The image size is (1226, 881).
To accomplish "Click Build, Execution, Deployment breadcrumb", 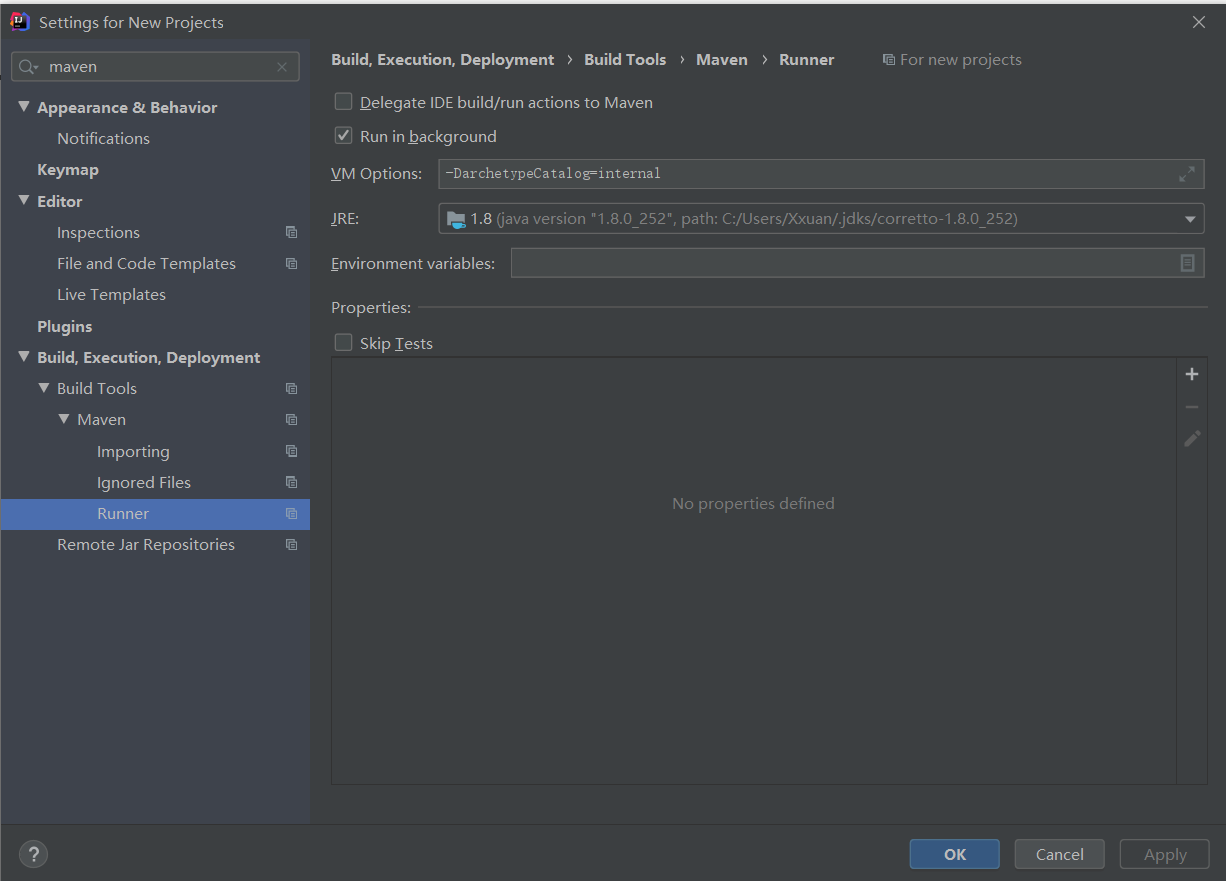I will pos(442,60).
